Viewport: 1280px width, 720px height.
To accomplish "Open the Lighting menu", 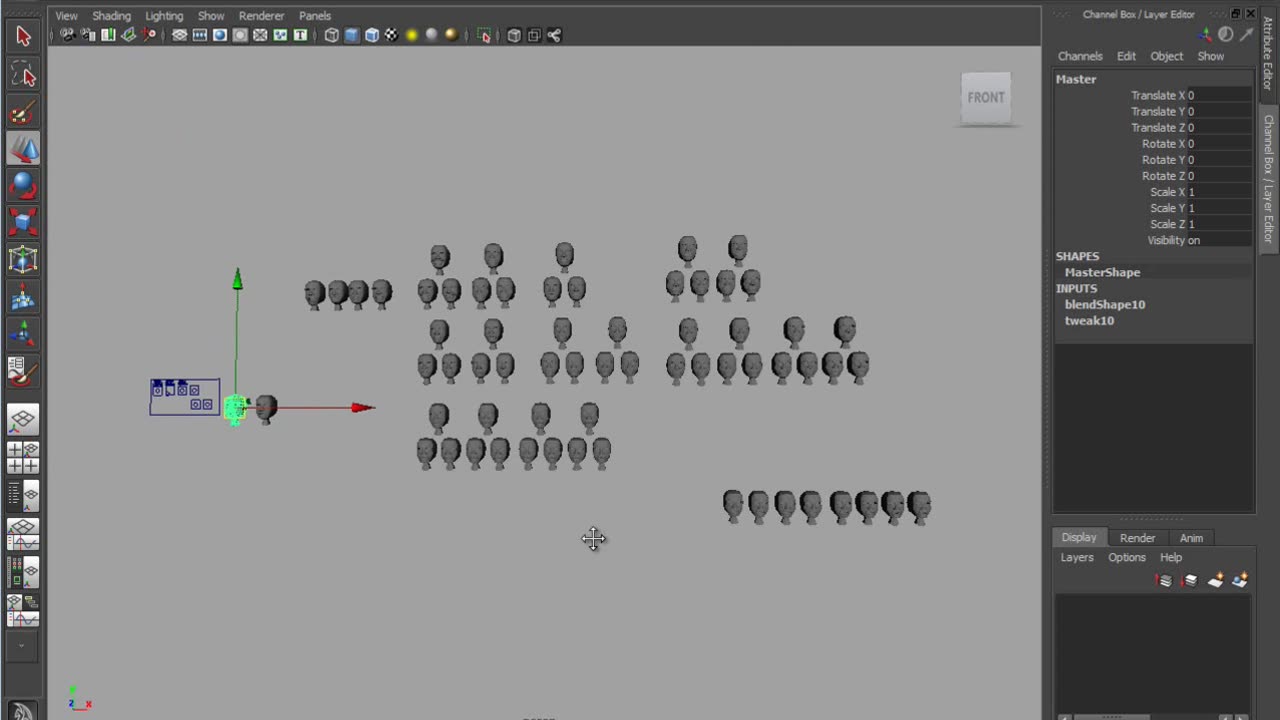I will coord(164,16).
